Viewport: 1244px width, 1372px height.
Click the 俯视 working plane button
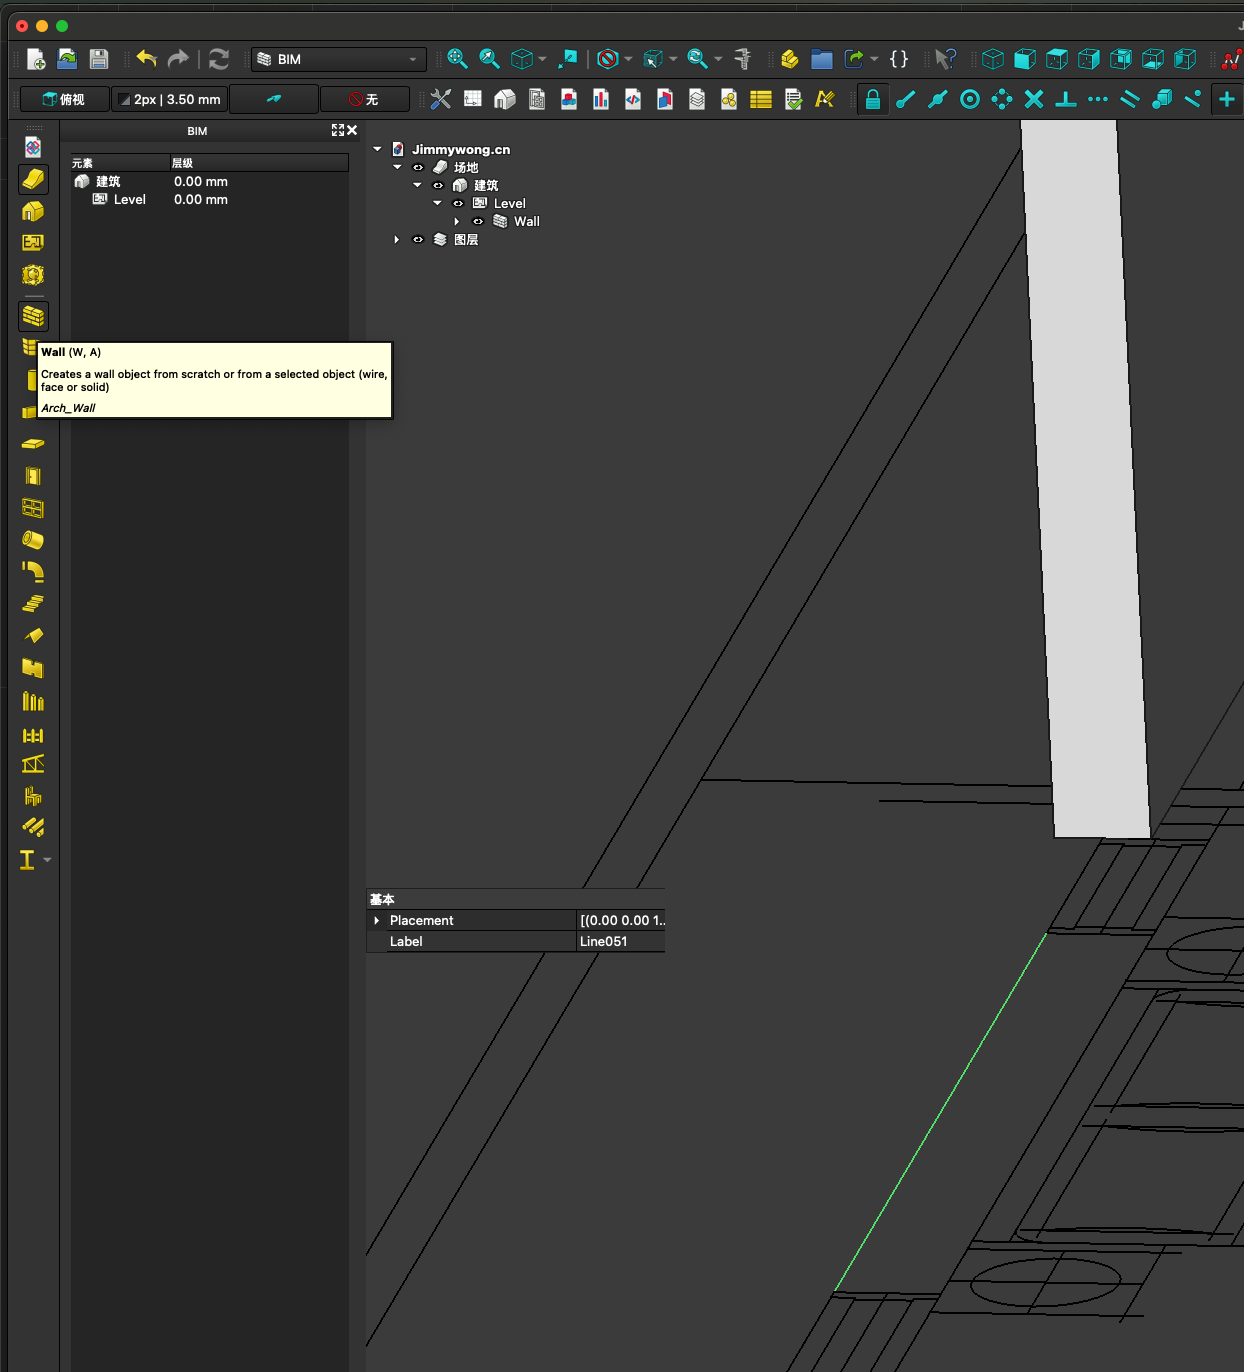tap(64, 99)
